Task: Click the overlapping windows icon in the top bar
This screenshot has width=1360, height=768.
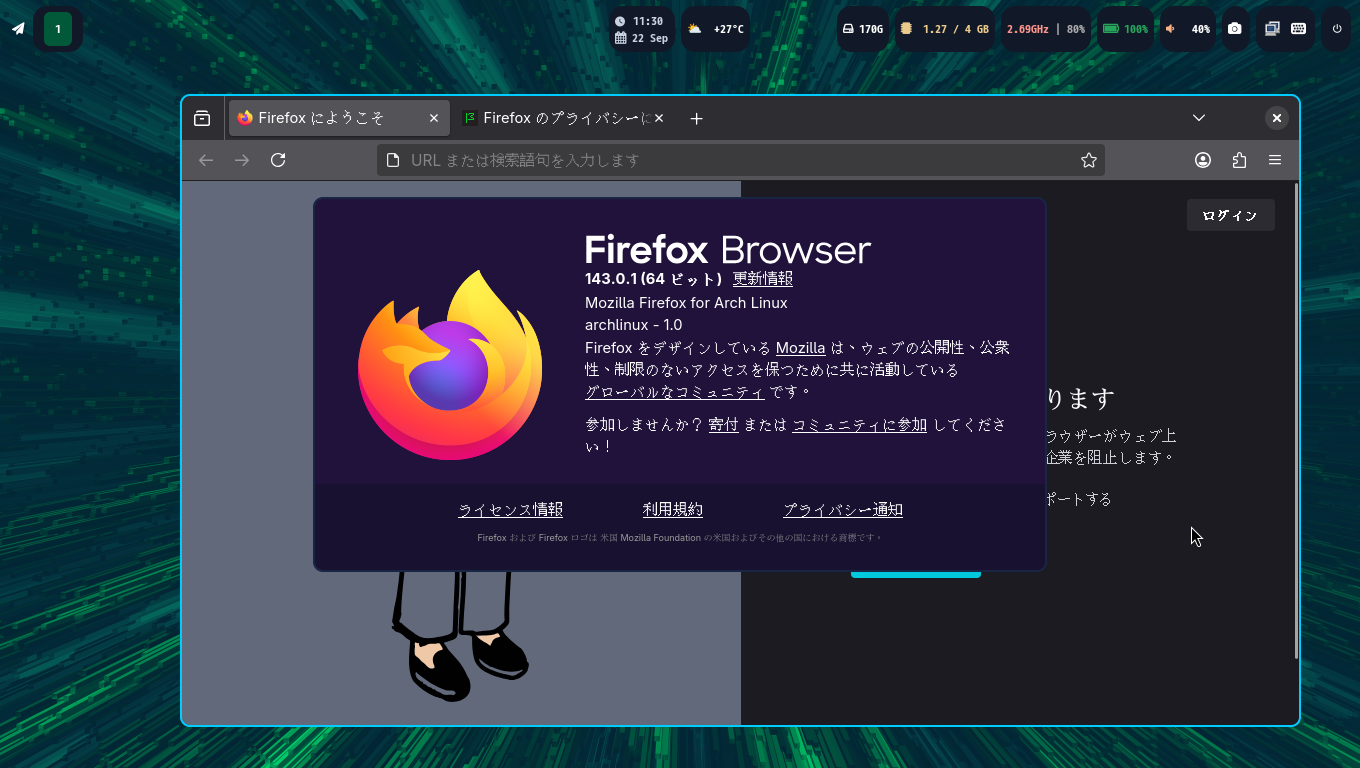Action: (x=1272, y=29)
